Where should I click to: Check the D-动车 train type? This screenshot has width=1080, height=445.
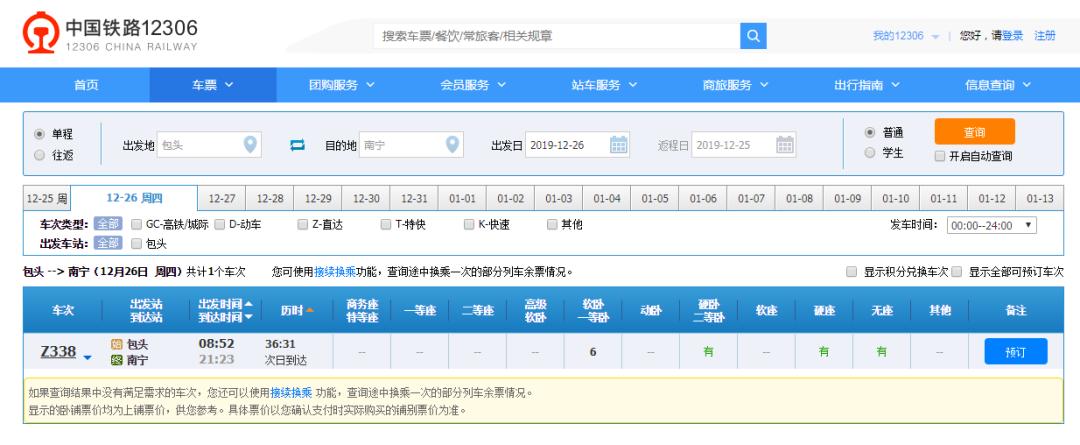pyautogui.click(x=220, y=224)
